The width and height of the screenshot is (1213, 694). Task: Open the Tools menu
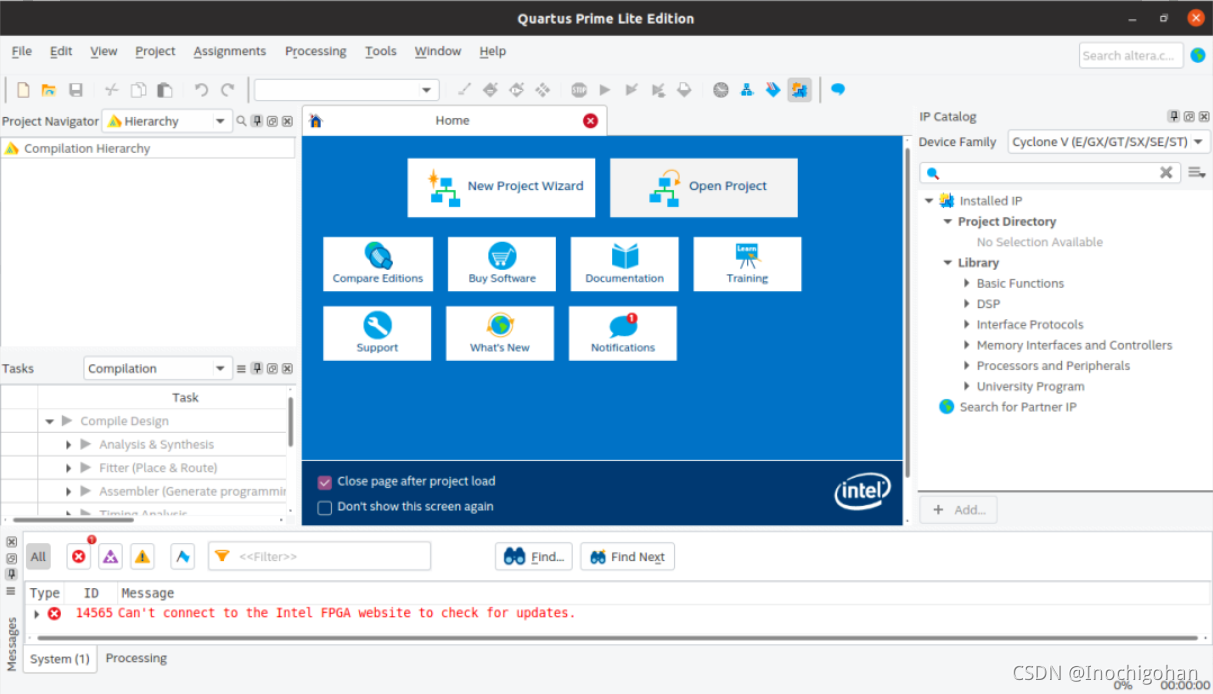[380, 51]
